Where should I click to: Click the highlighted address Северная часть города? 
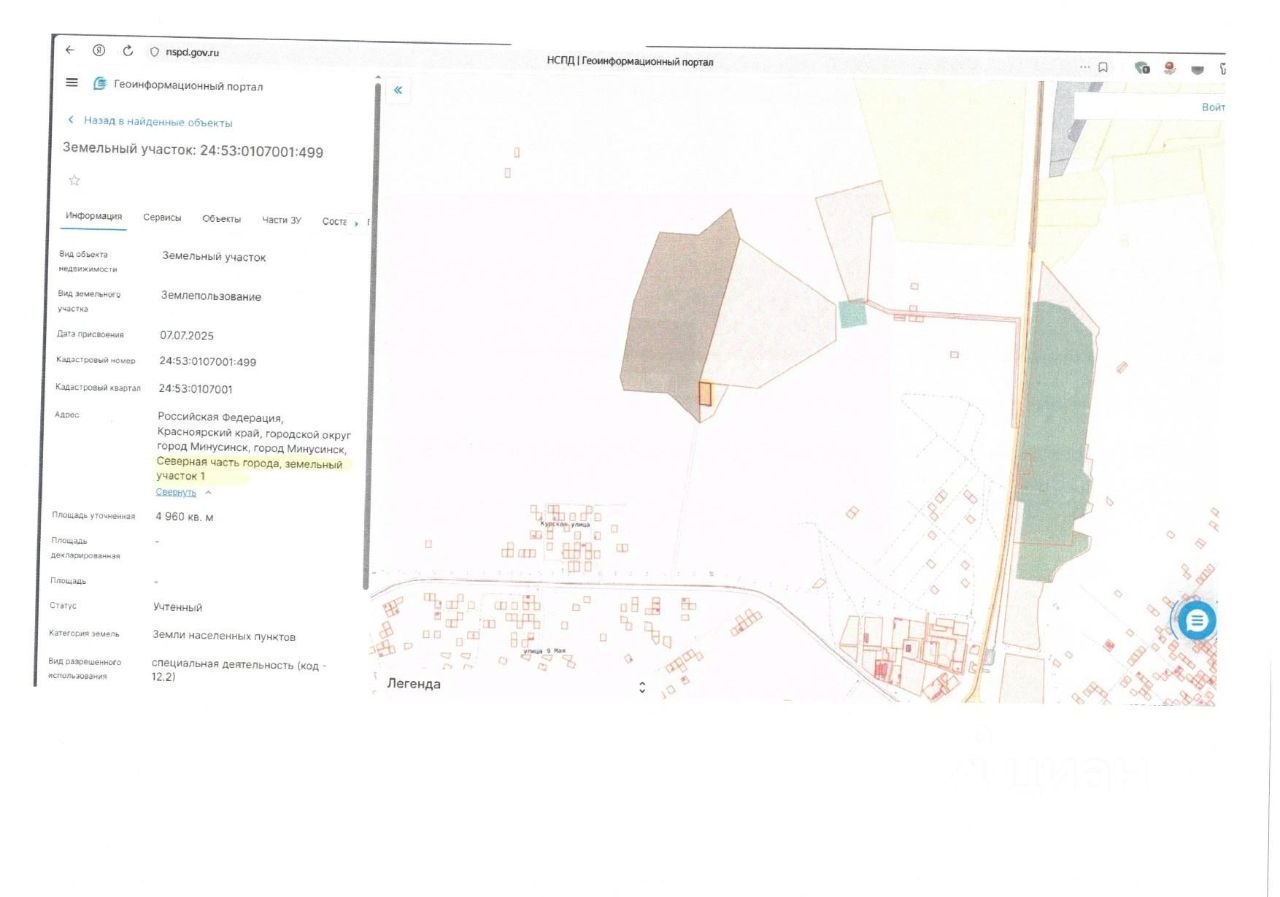[219, 464]
